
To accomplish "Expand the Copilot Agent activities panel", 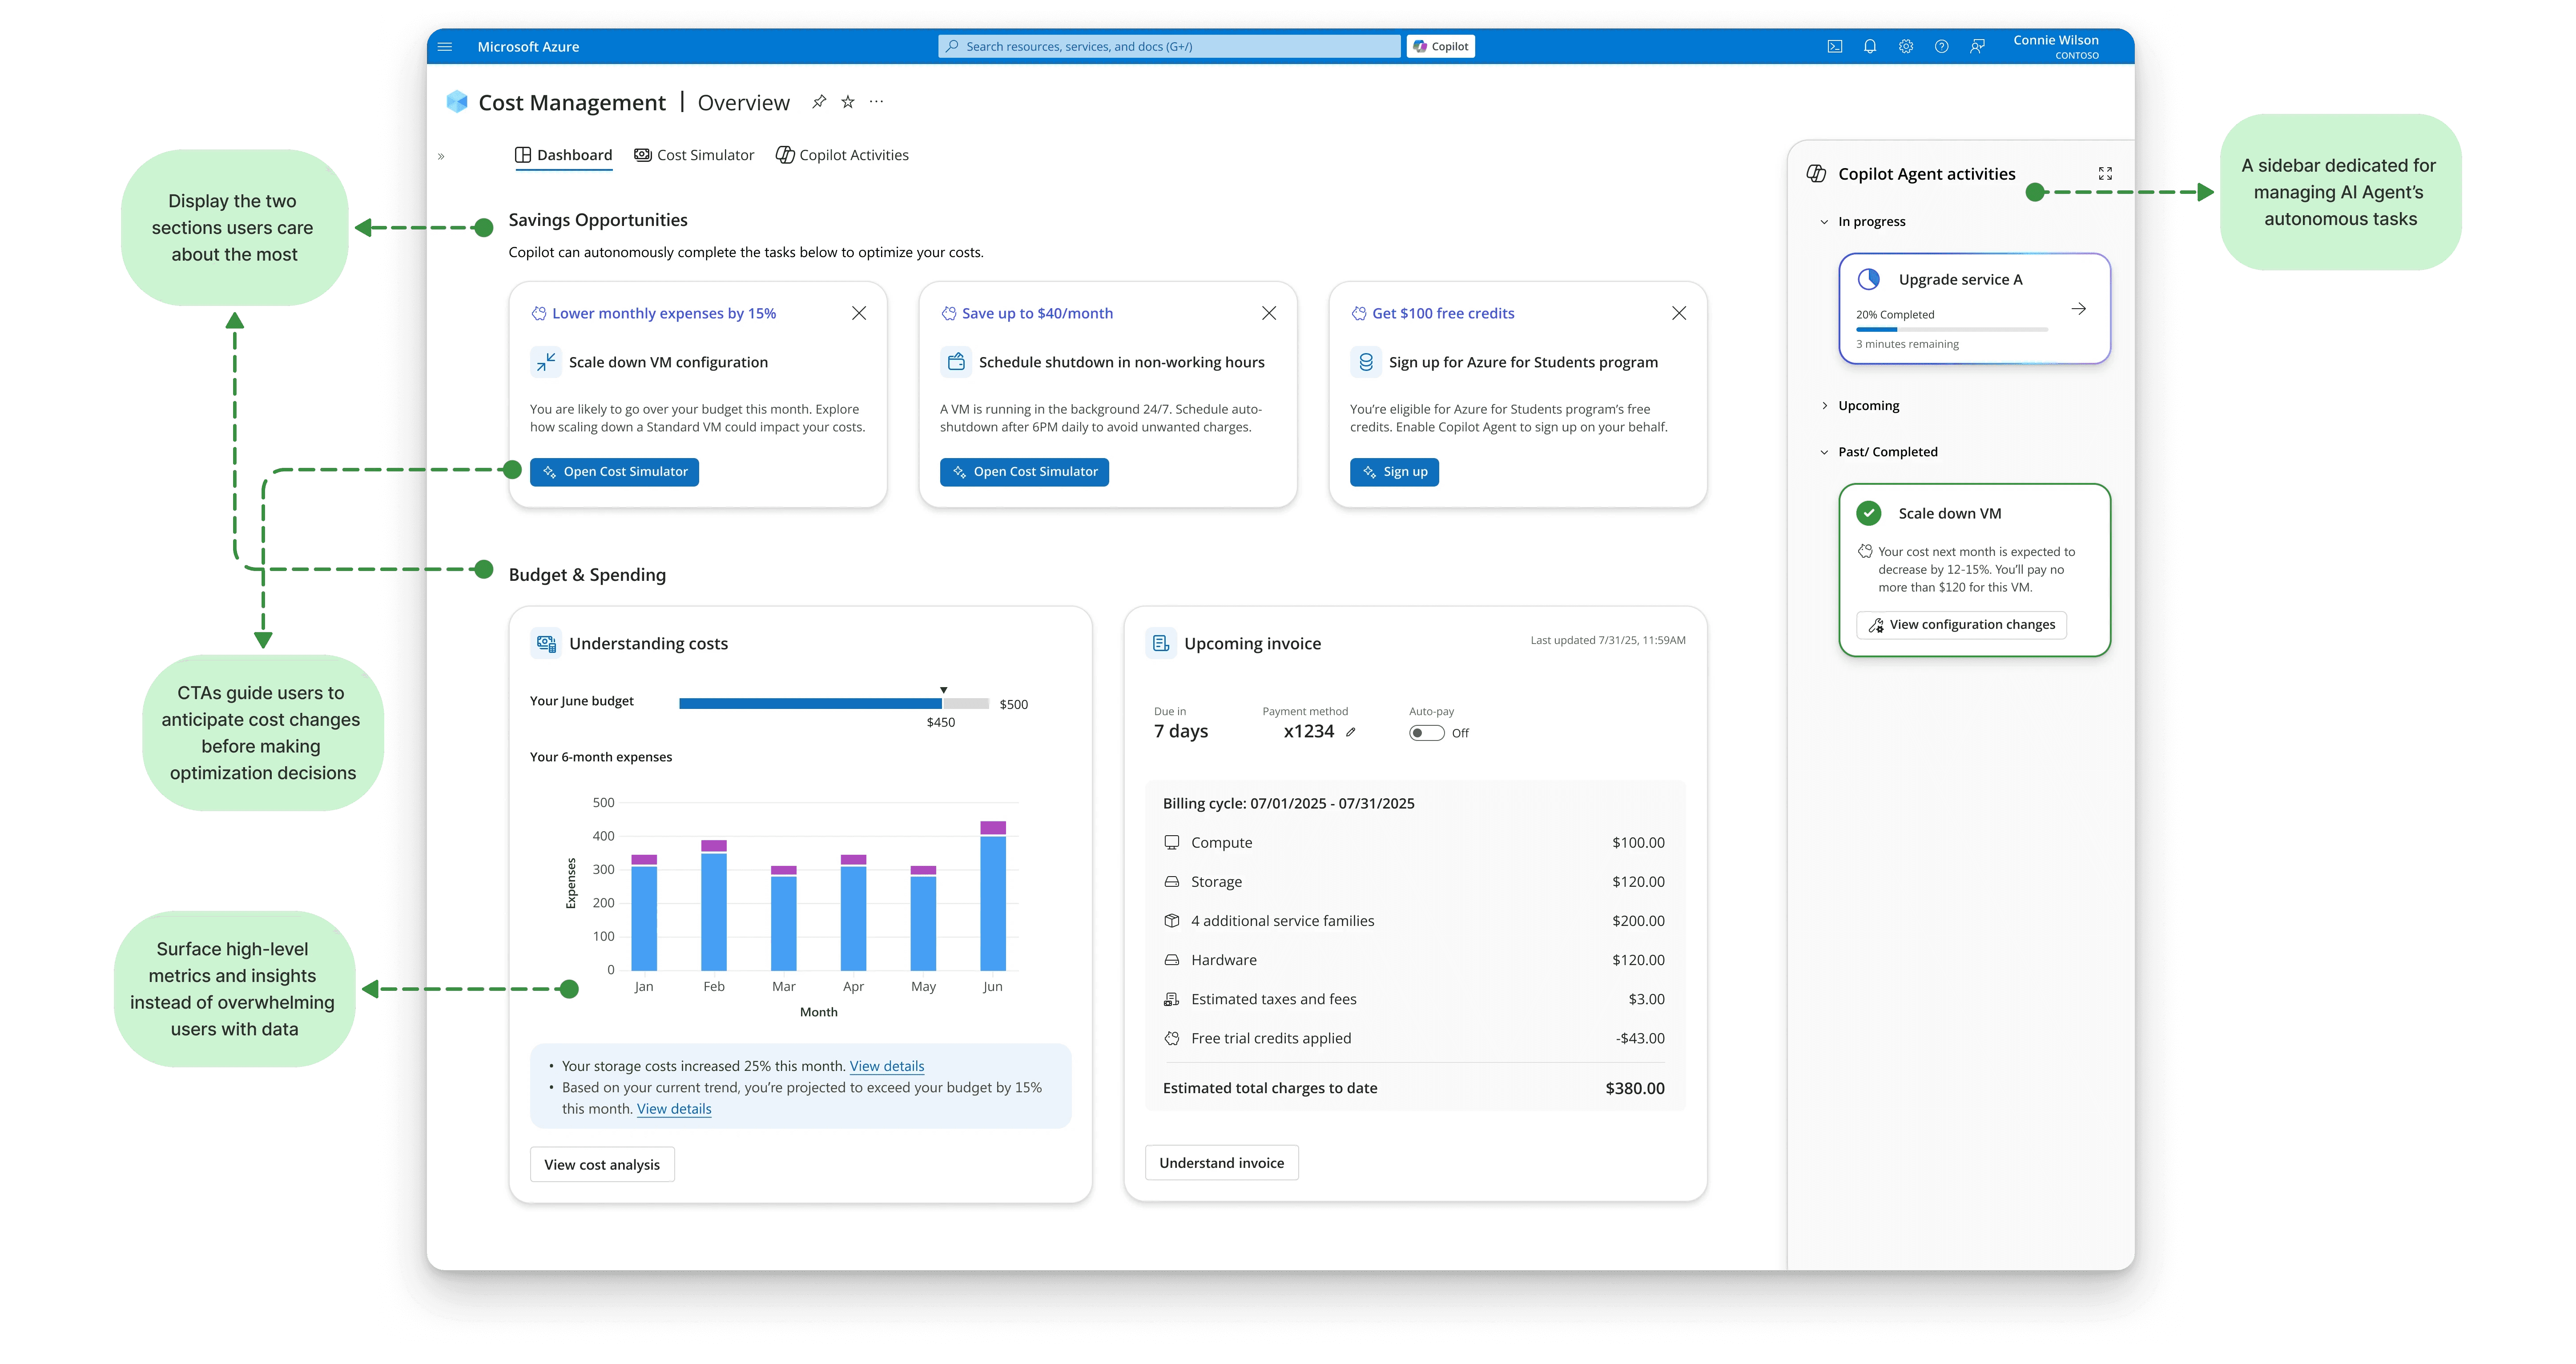I will (x=2105, y=173).
